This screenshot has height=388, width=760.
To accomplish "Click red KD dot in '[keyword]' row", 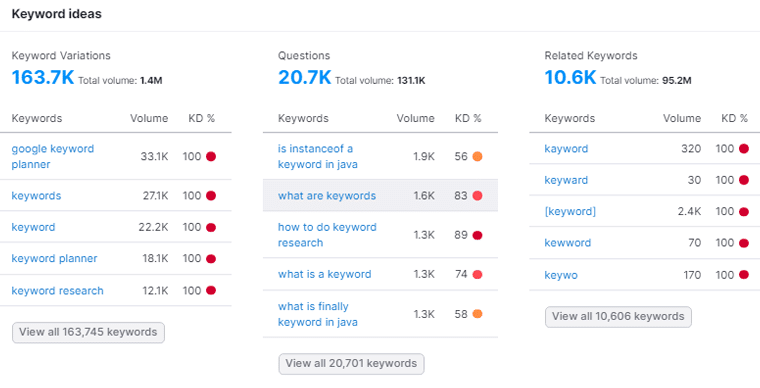I will [x=744, y=212].
